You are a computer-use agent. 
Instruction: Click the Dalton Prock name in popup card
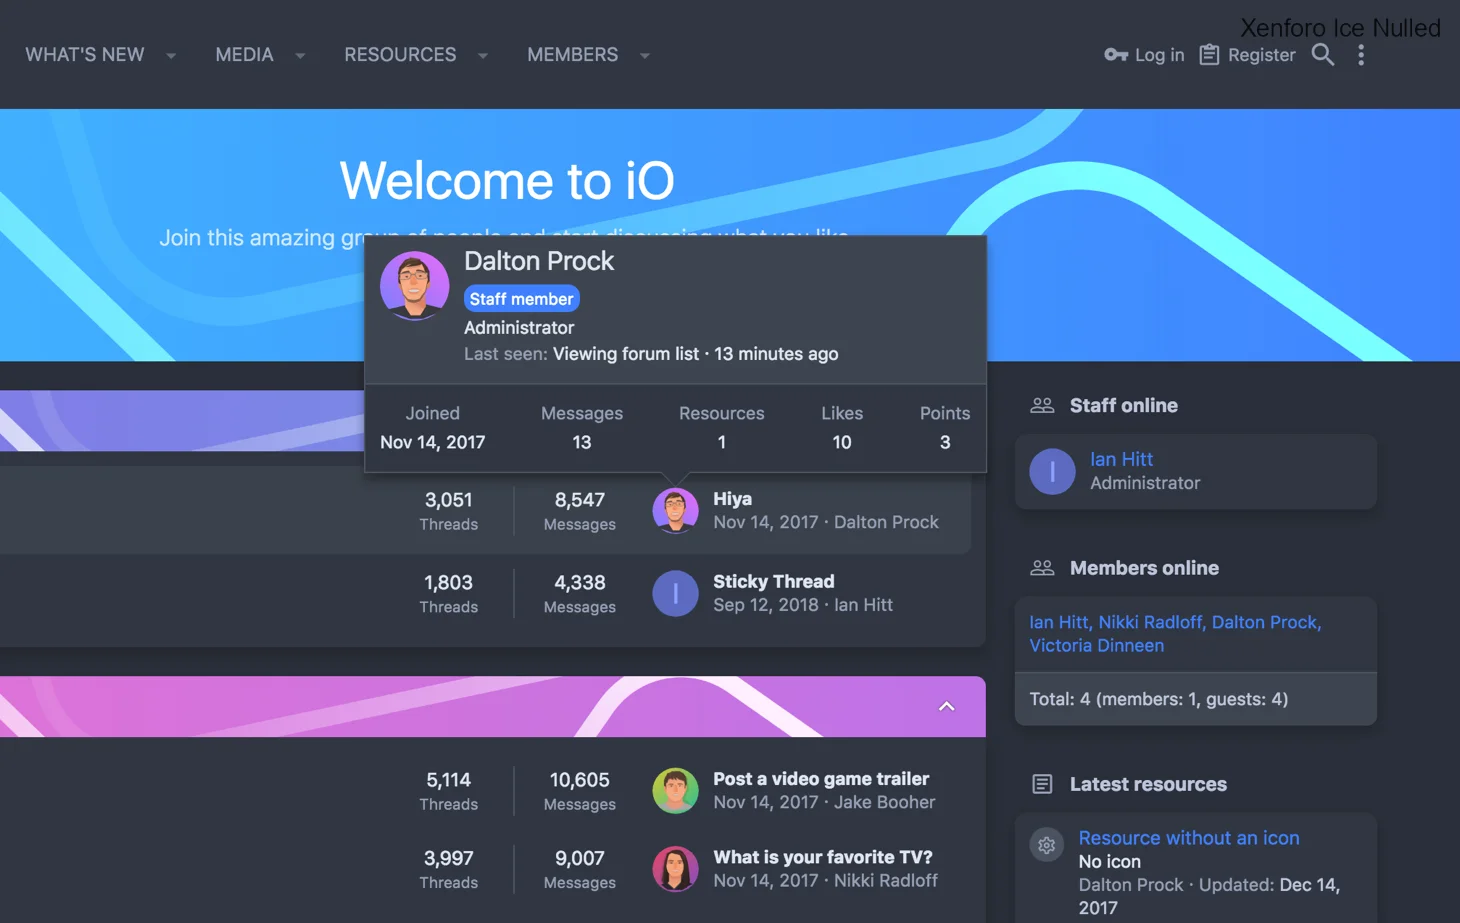point(538,261)
